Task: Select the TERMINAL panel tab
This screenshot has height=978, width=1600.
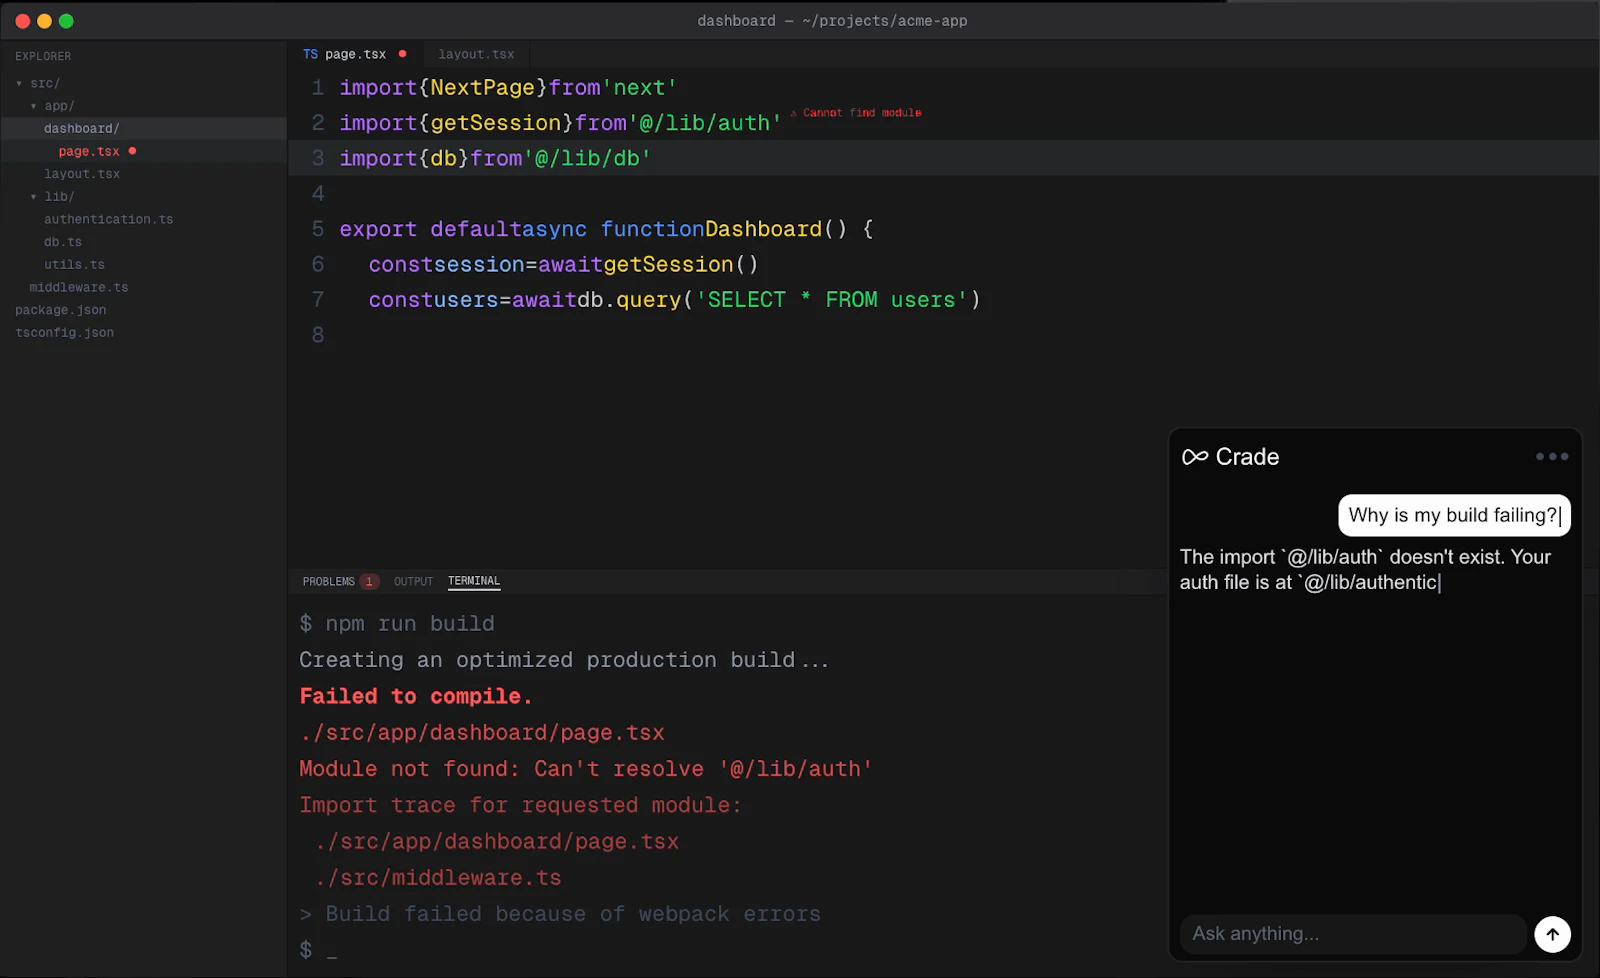Action: [474, 581]
